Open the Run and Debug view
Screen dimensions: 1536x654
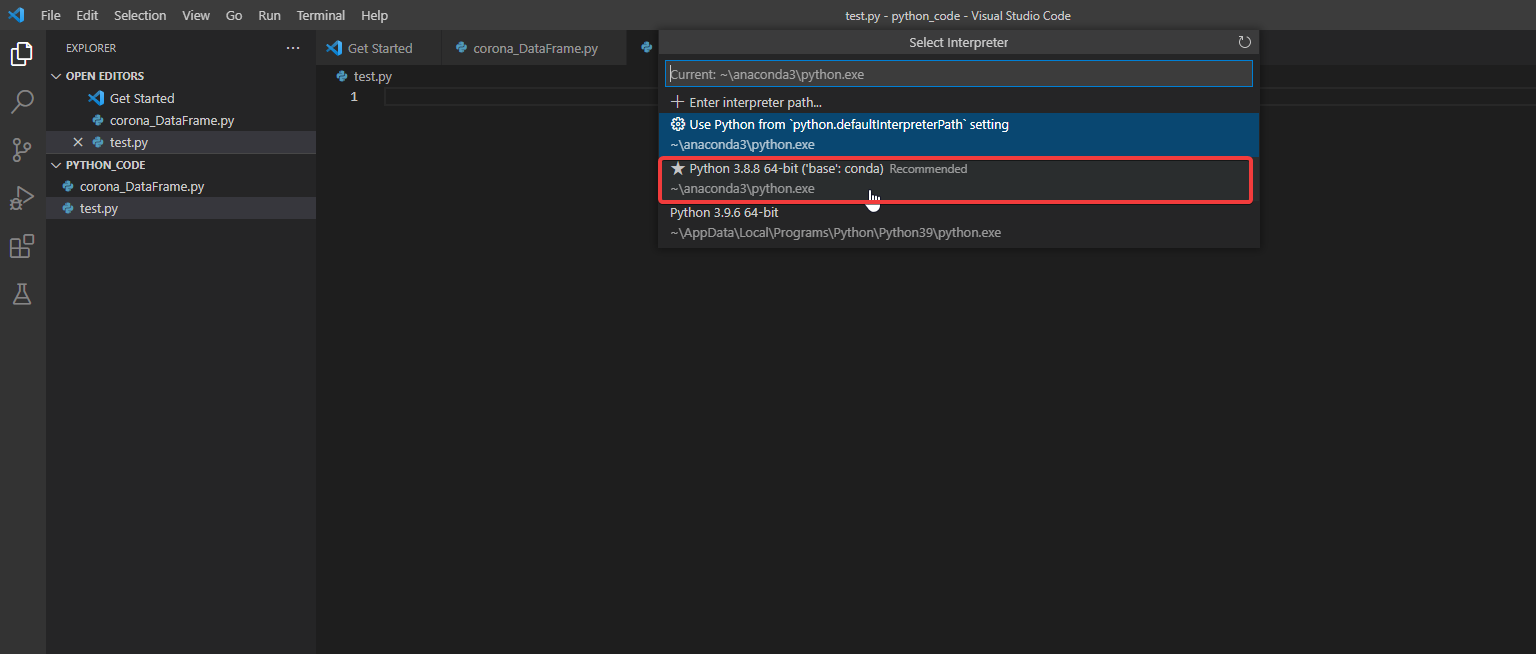tap(22, 198)
